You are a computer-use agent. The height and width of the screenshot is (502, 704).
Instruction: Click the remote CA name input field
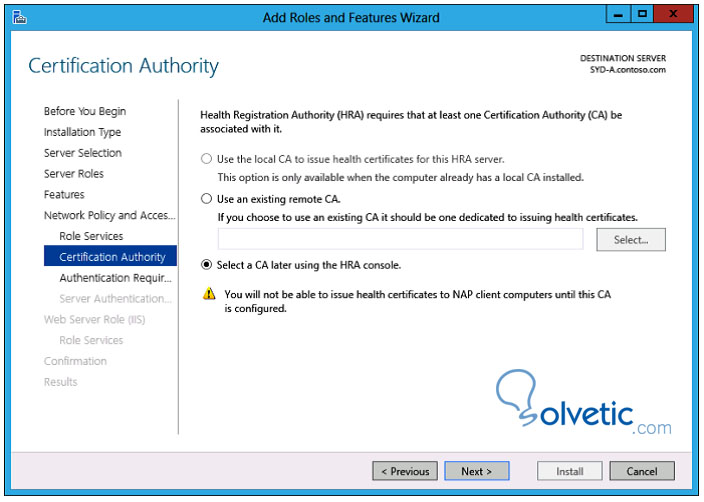coord(400,239)
